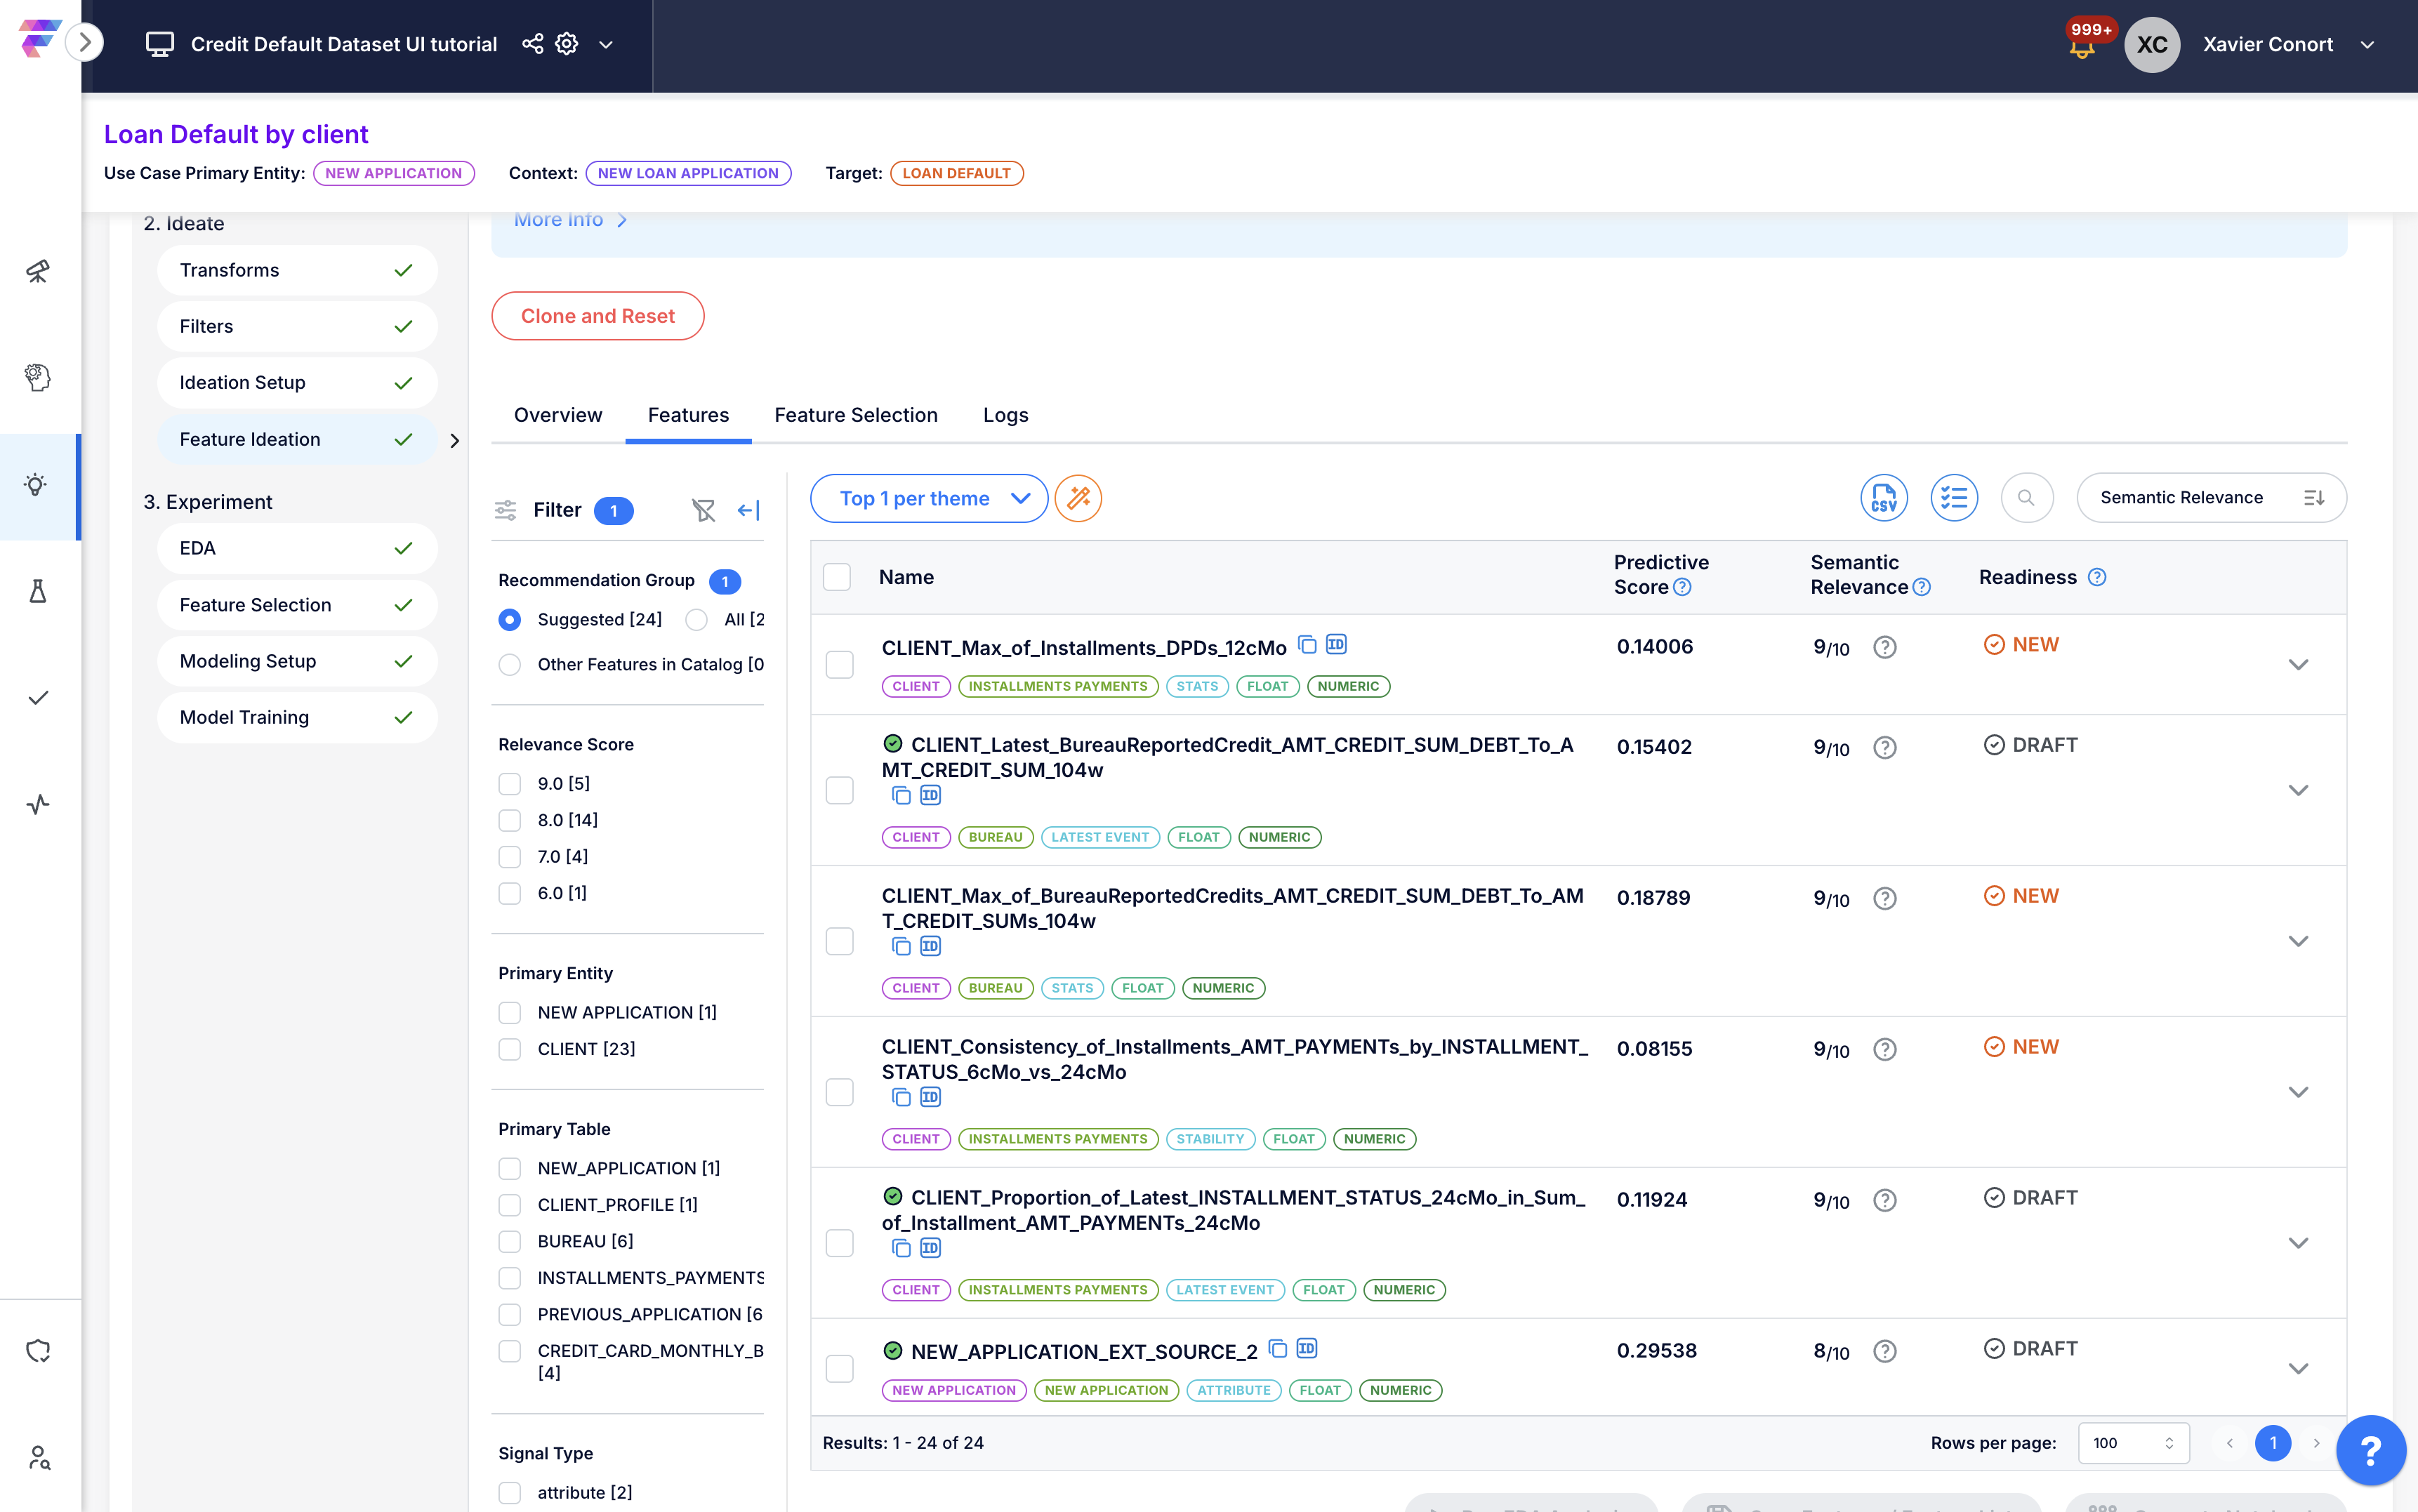
Task: Tick the BUREAU primary table checkbox
Action: 510,1241
